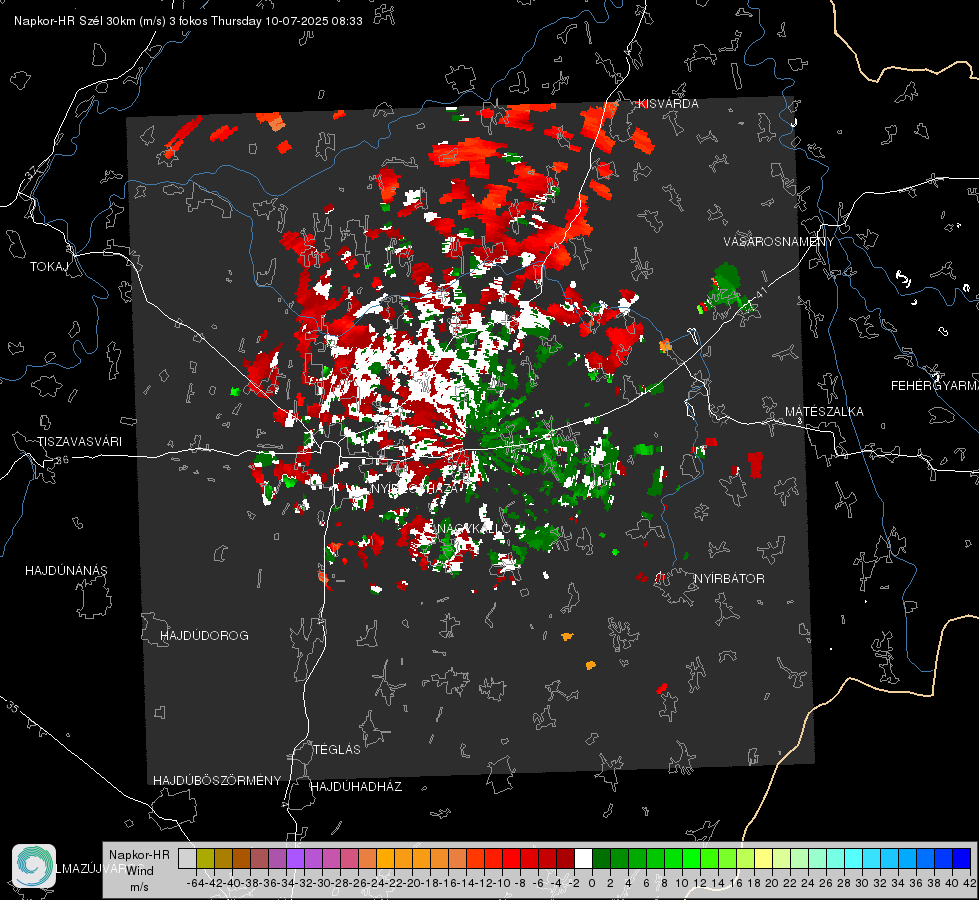Click the olive swatch right of -64
979x900 pixels.
[x=205, y=858]
